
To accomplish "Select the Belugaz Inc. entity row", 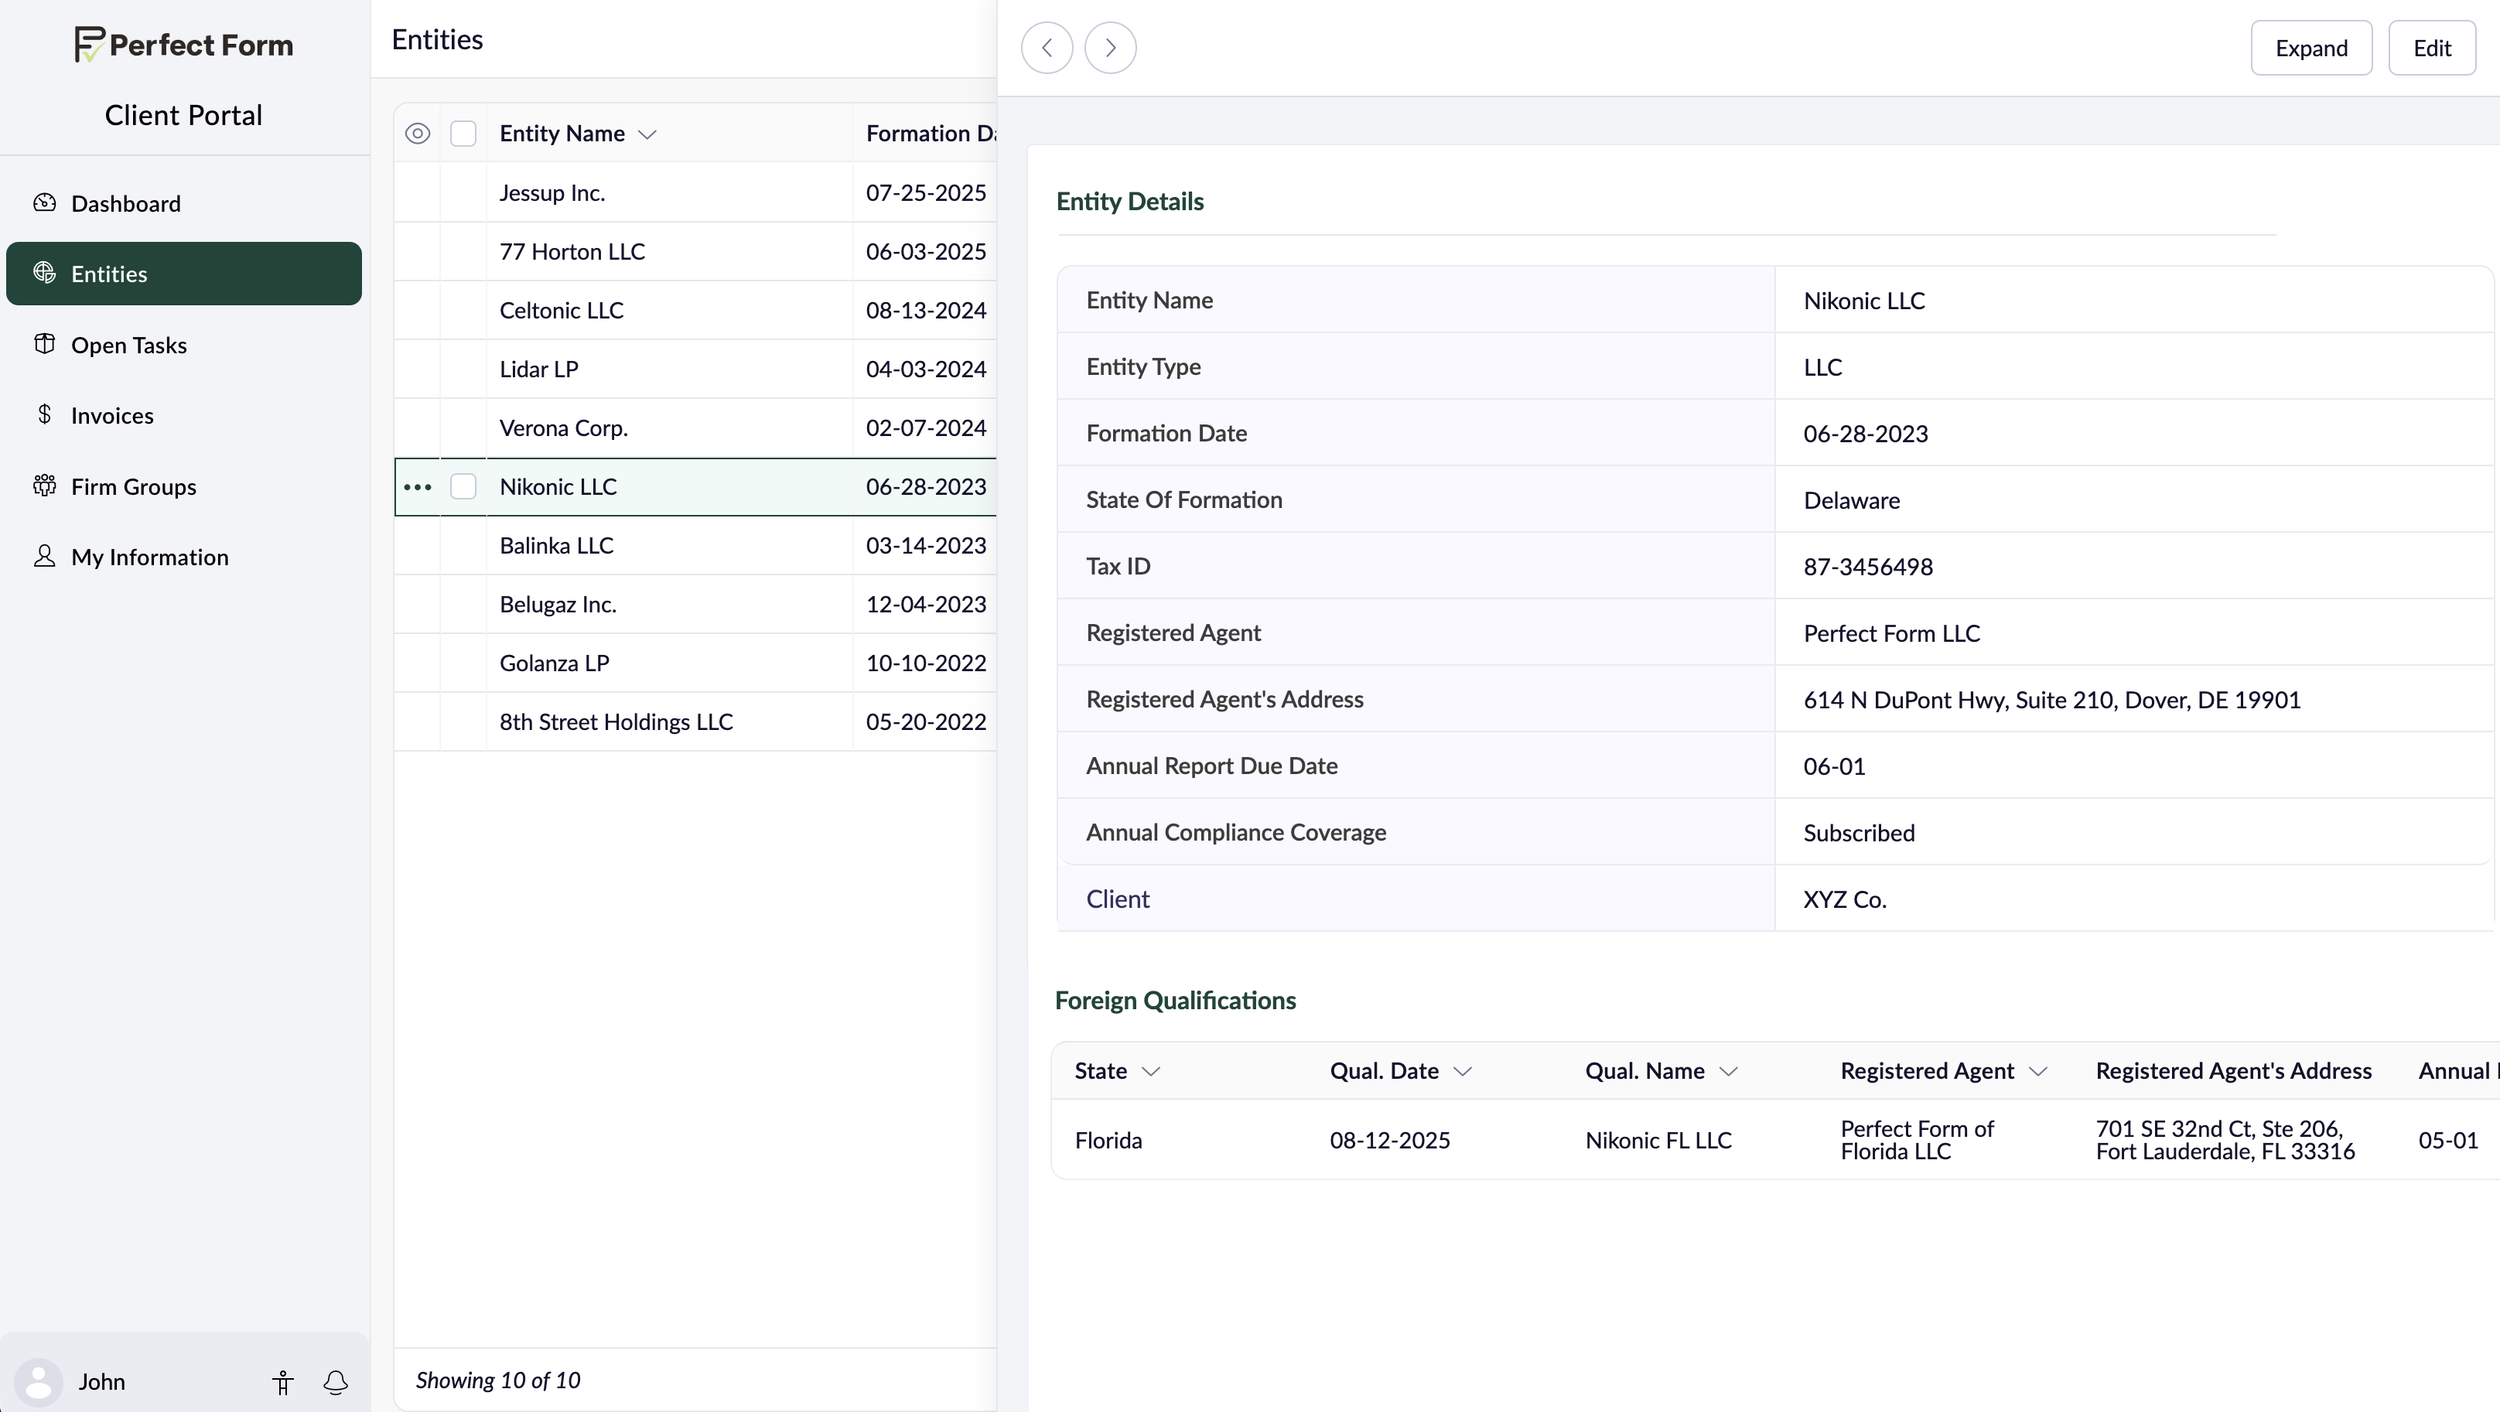I will click(x=695, y=605).
